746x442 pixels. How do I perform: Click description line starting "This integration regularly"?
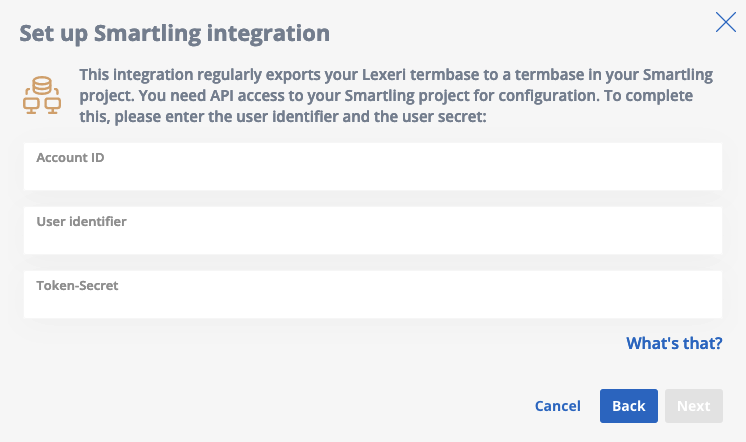pyautogui.click(x=396, y=75)
